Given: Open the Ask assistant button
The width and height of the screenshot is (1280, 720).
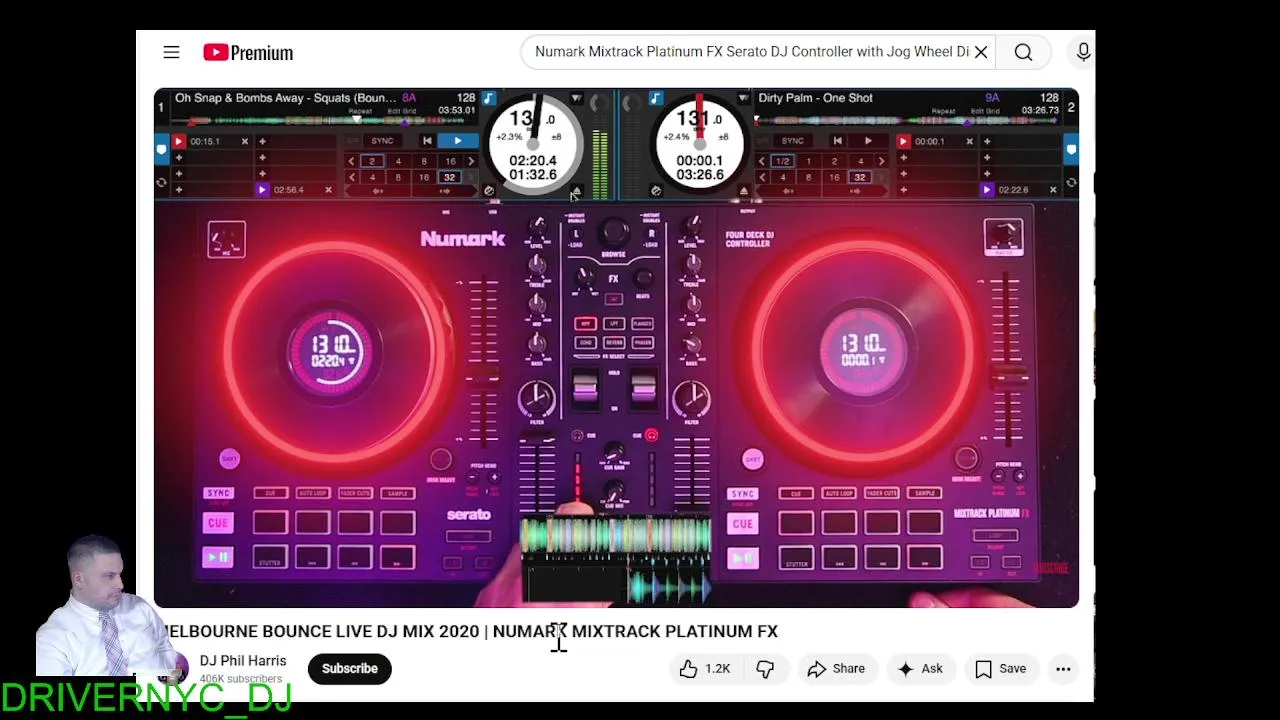Looking at the screenshot, I should coord(921,669).
